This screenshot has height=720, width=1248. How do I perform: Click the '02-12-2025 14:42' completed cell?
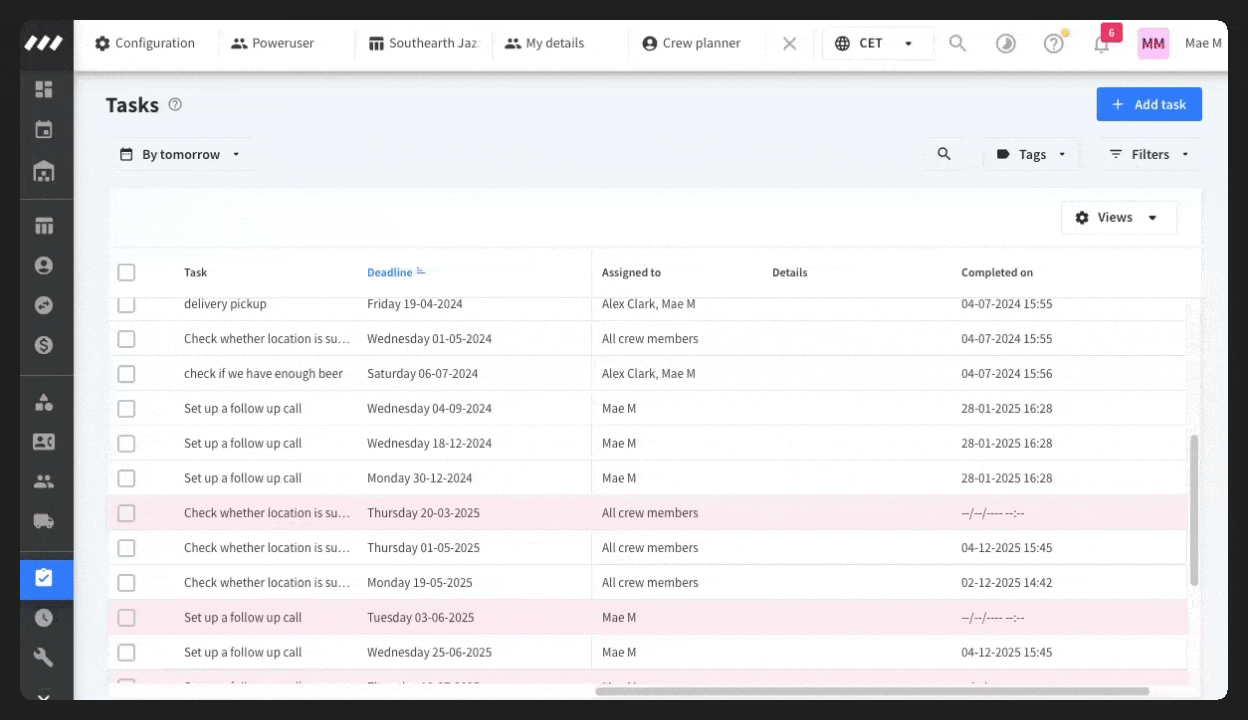(1007, 582)
